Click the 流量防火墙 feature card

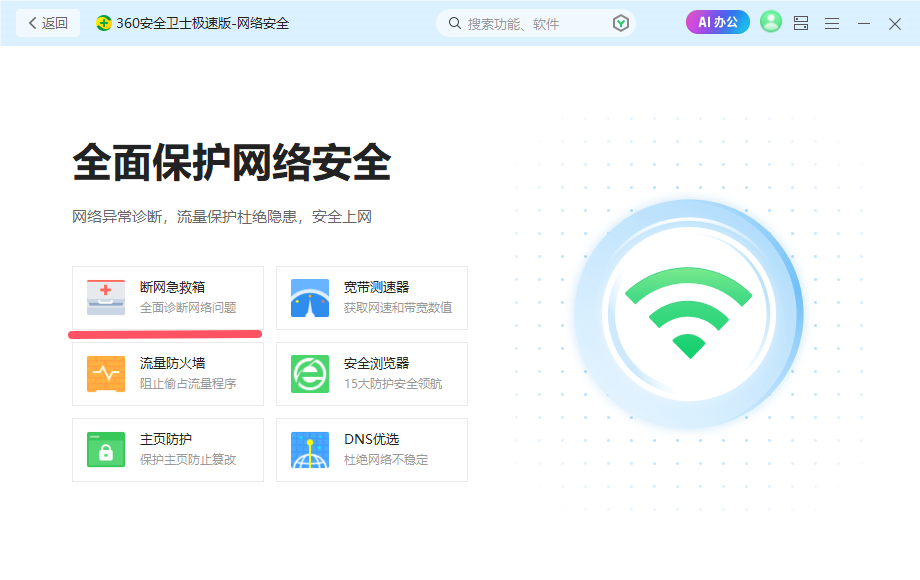(x=167, y=373)
